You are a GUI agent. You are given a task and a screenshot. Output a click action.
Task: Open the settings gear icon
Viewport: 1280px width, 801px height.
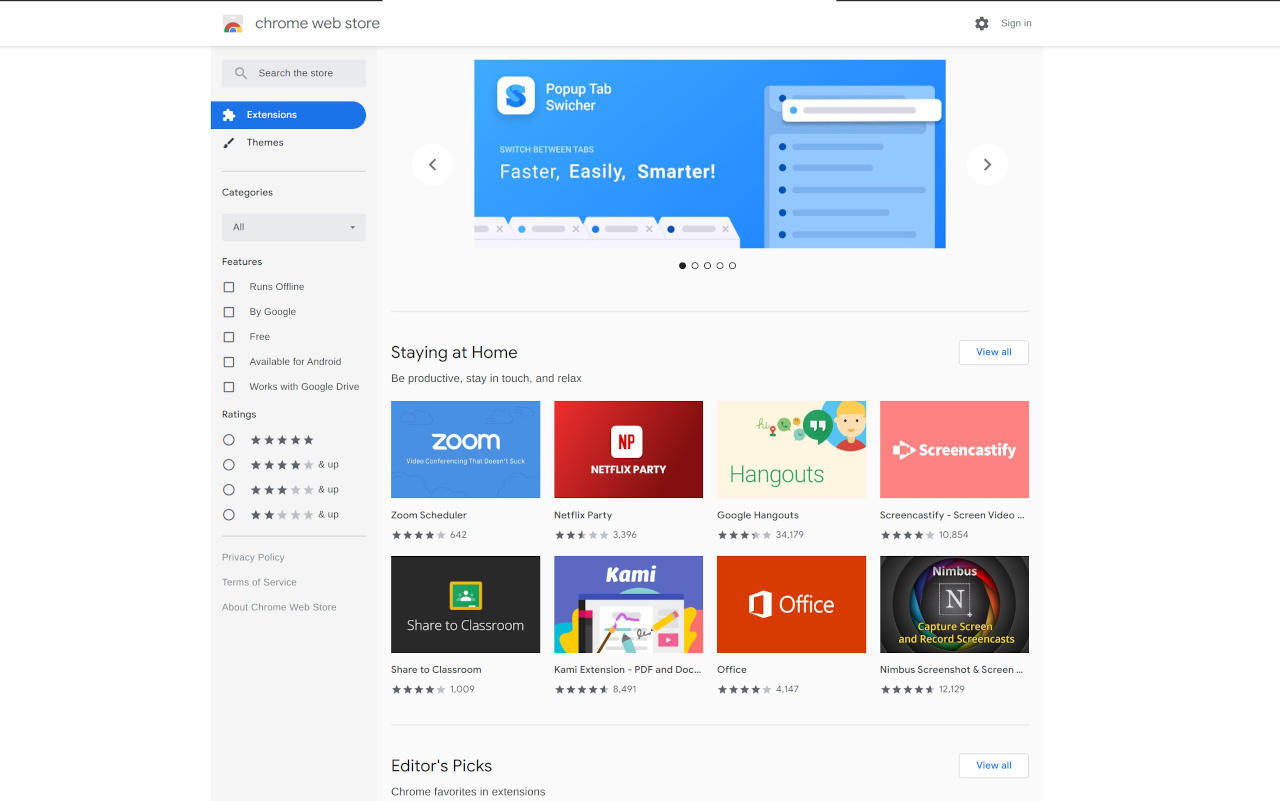(x=982, y=23)
